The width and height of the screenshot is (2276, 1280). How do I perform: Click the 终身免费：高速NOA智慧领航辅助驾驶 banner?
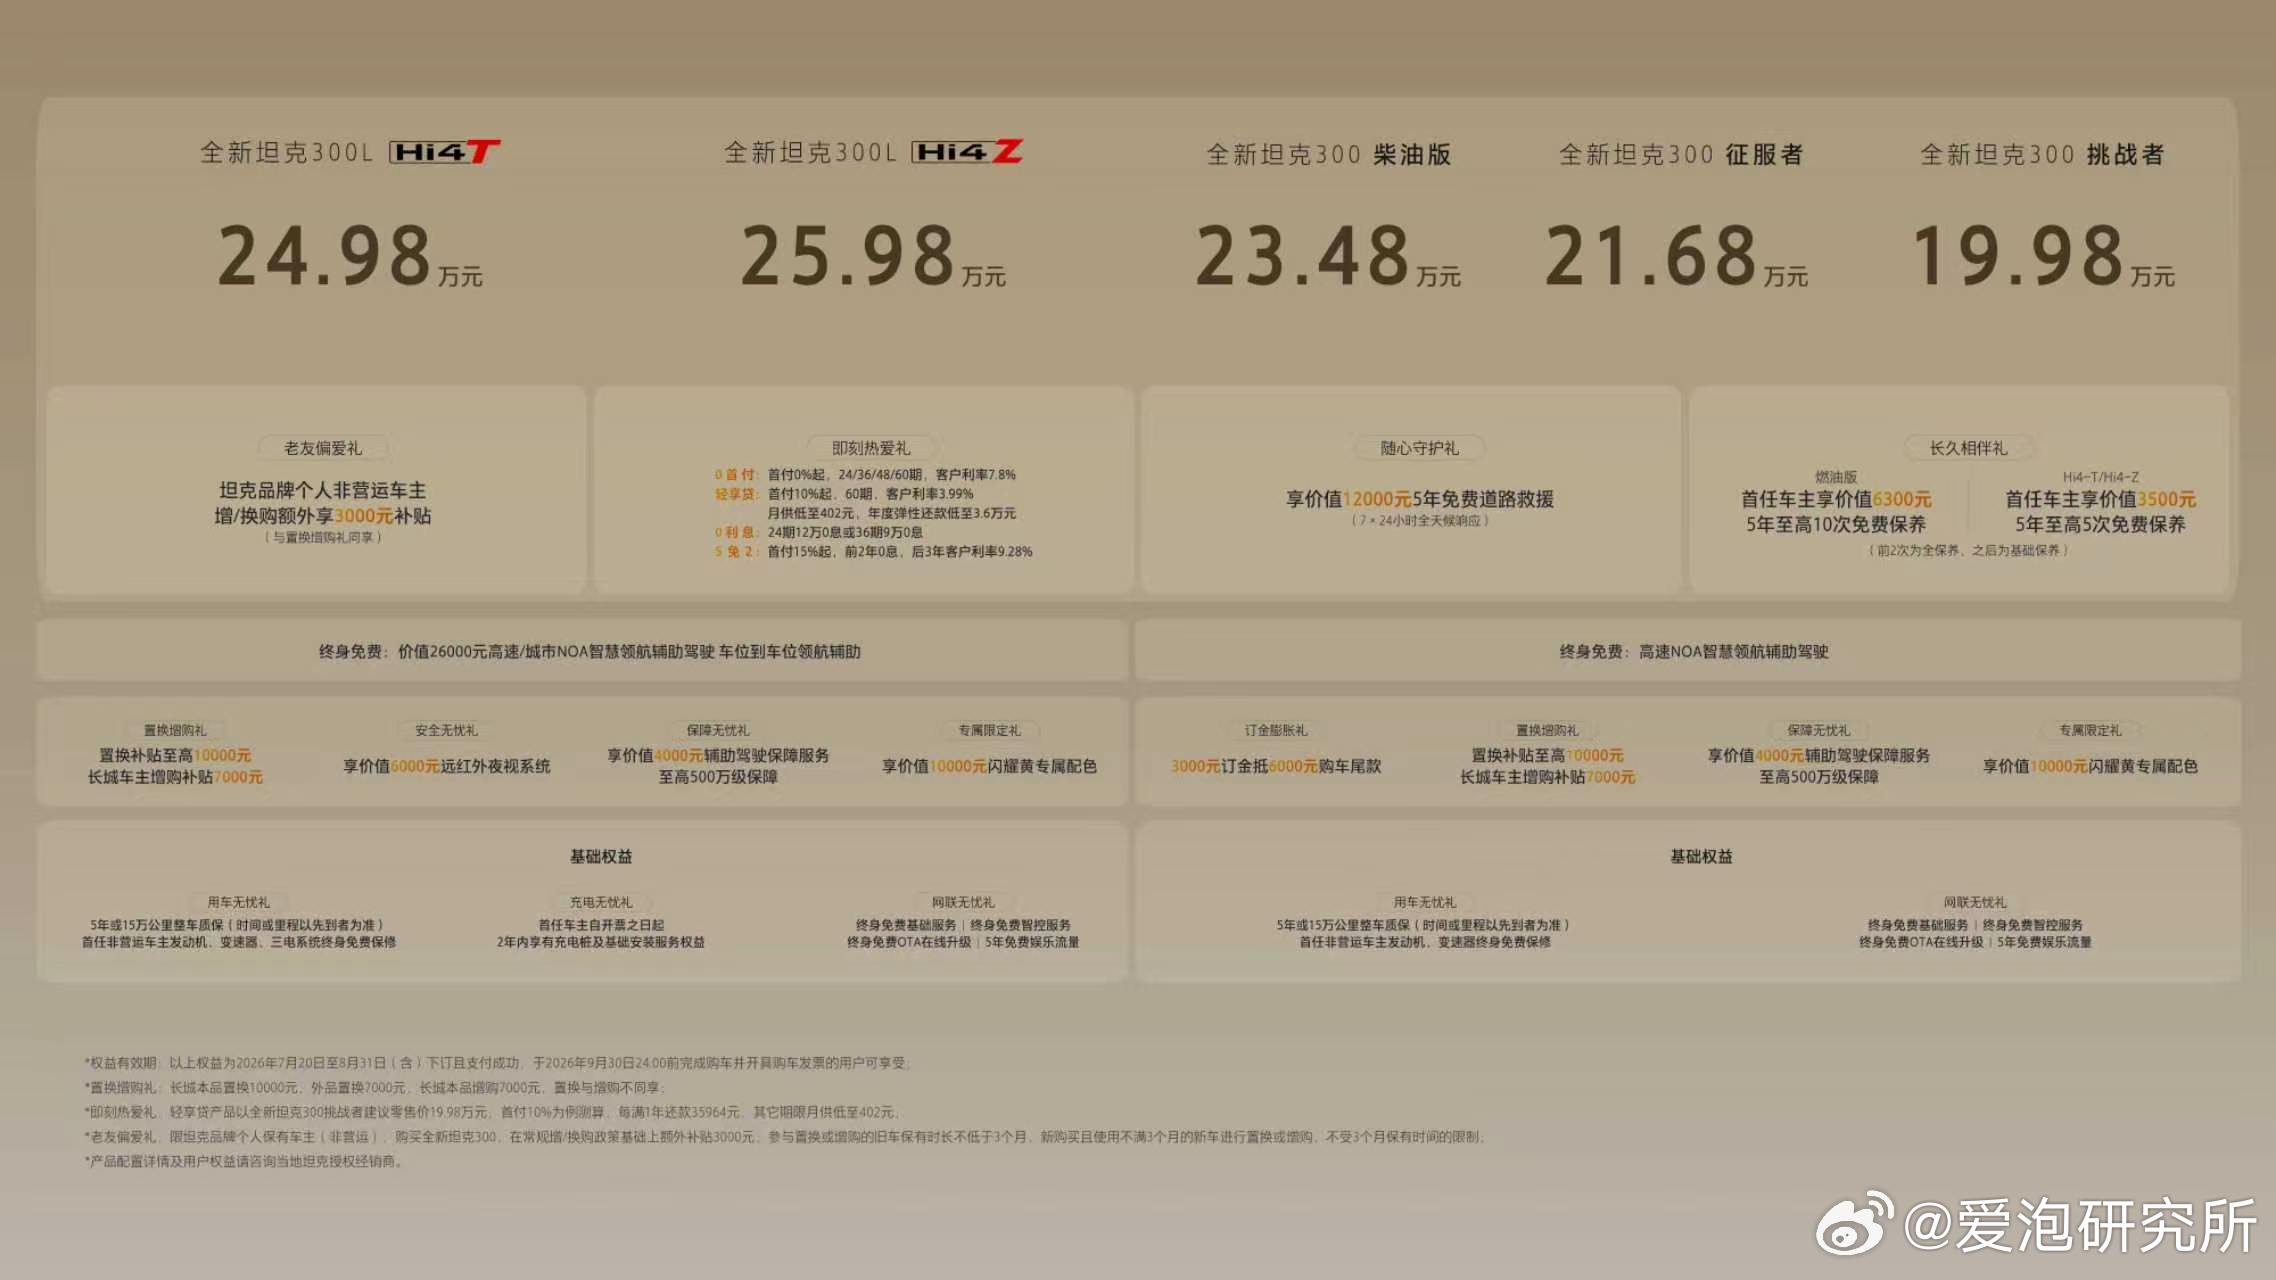pyautogui.click(x=1688, y=651)
